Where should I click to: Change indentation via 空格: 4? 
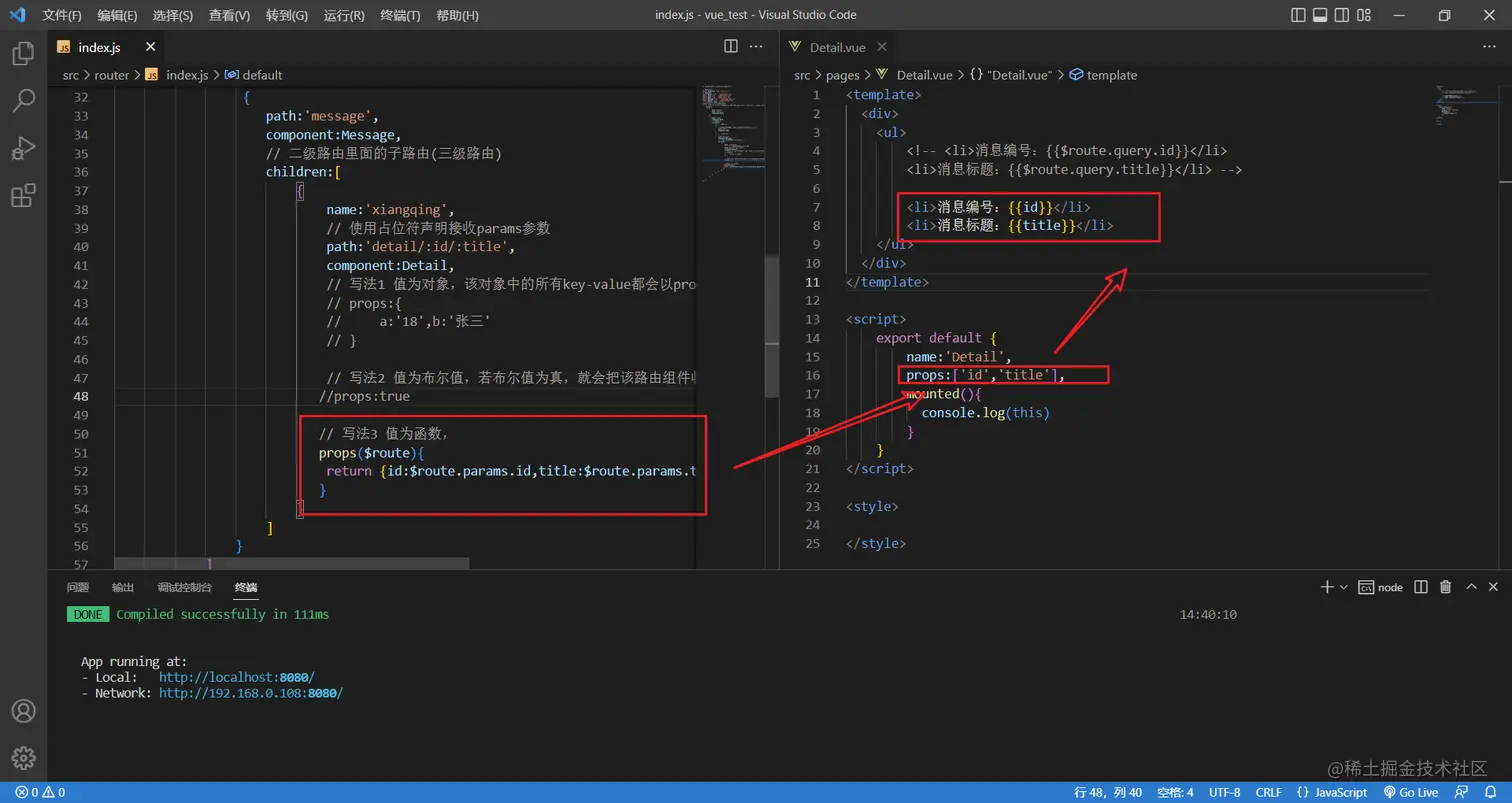pyautogui.click(x=1175, y=792)
